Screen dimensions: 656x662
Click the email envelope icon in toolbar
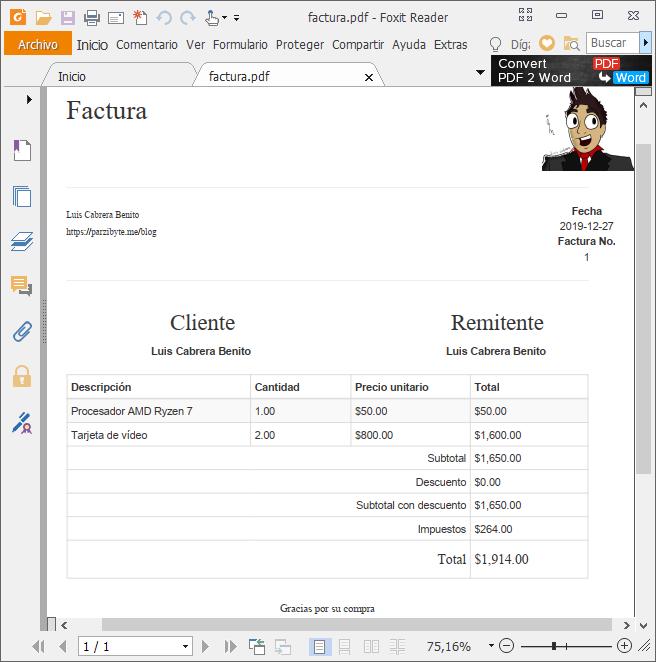[x=116, y=18]
